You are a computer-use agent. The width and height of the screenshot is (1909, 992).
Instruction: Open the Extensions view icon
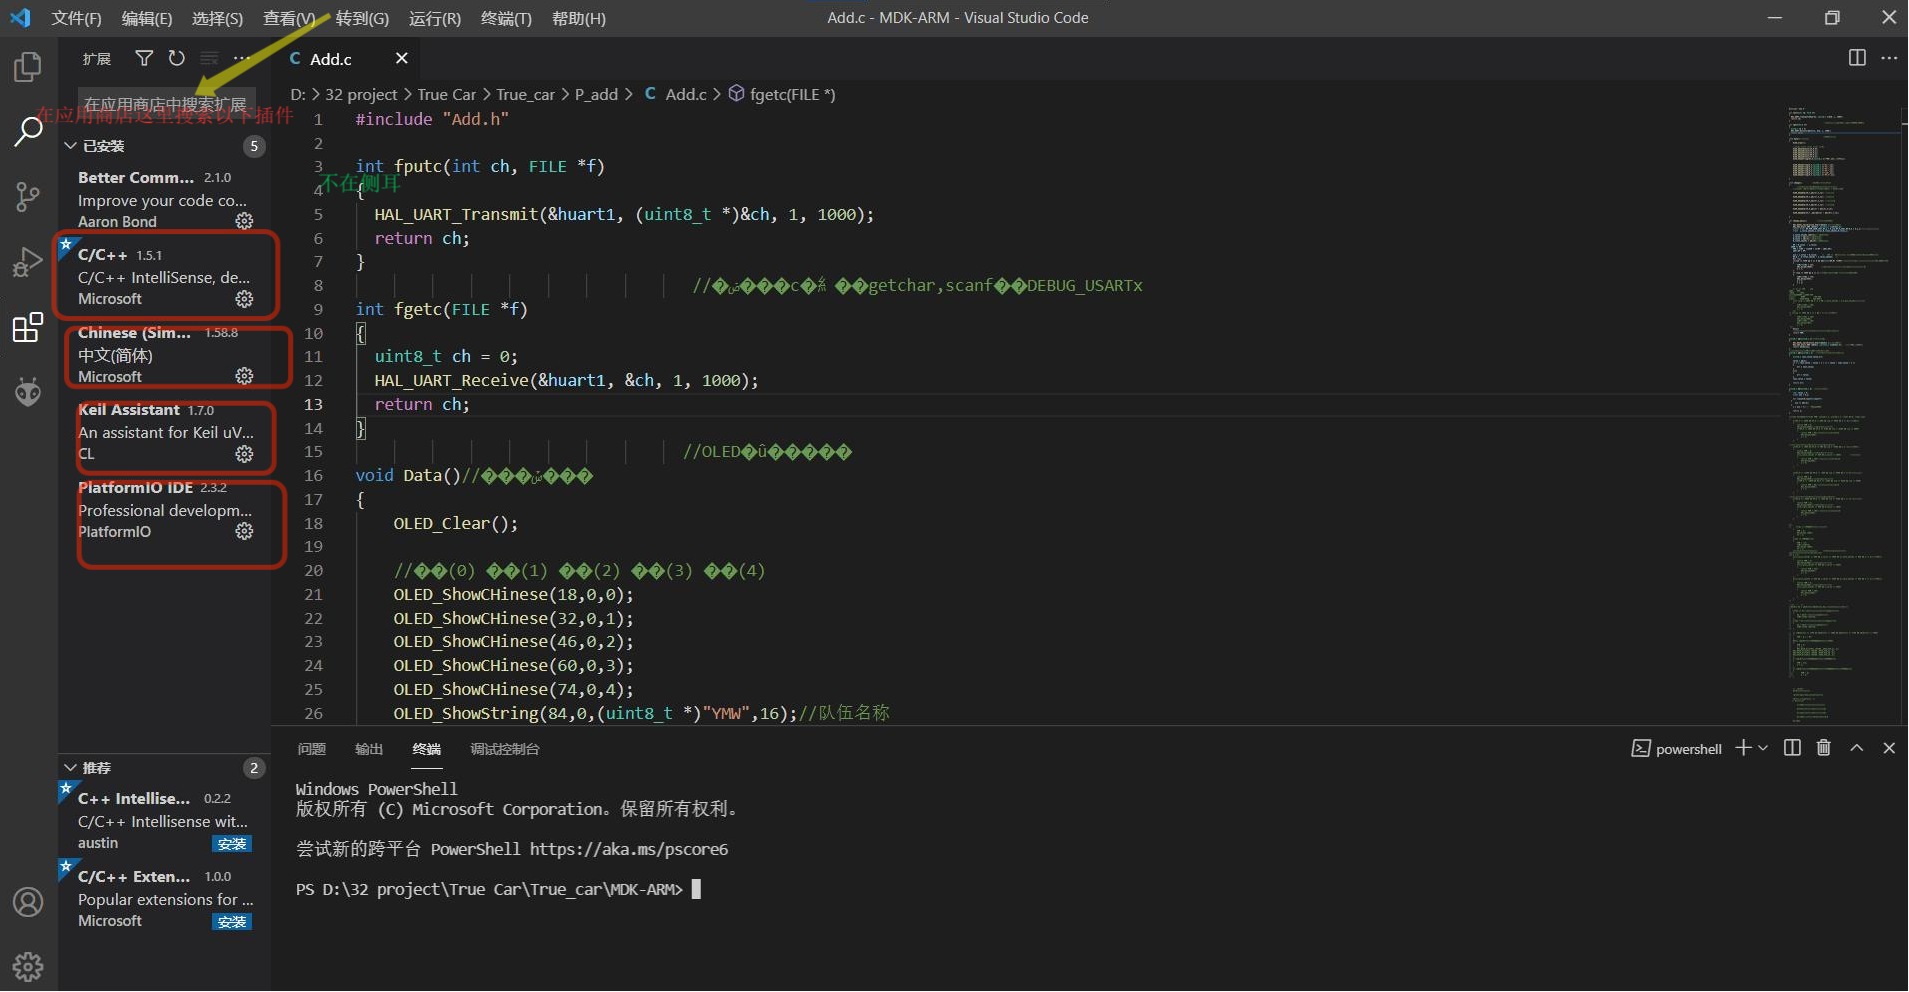[x=28, y=327]
